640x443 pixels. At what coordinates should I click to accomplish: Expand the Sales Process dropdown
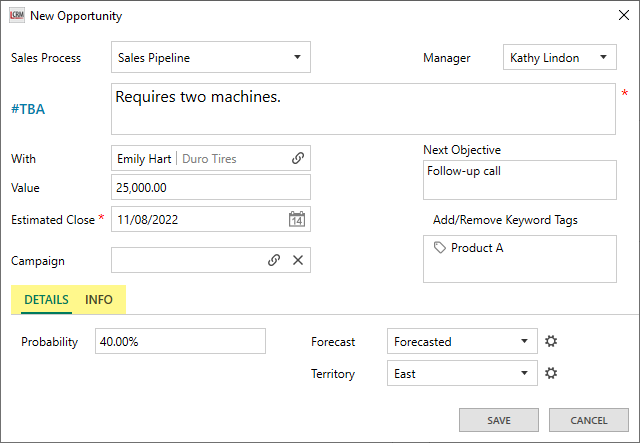click(x=297, y=58)
